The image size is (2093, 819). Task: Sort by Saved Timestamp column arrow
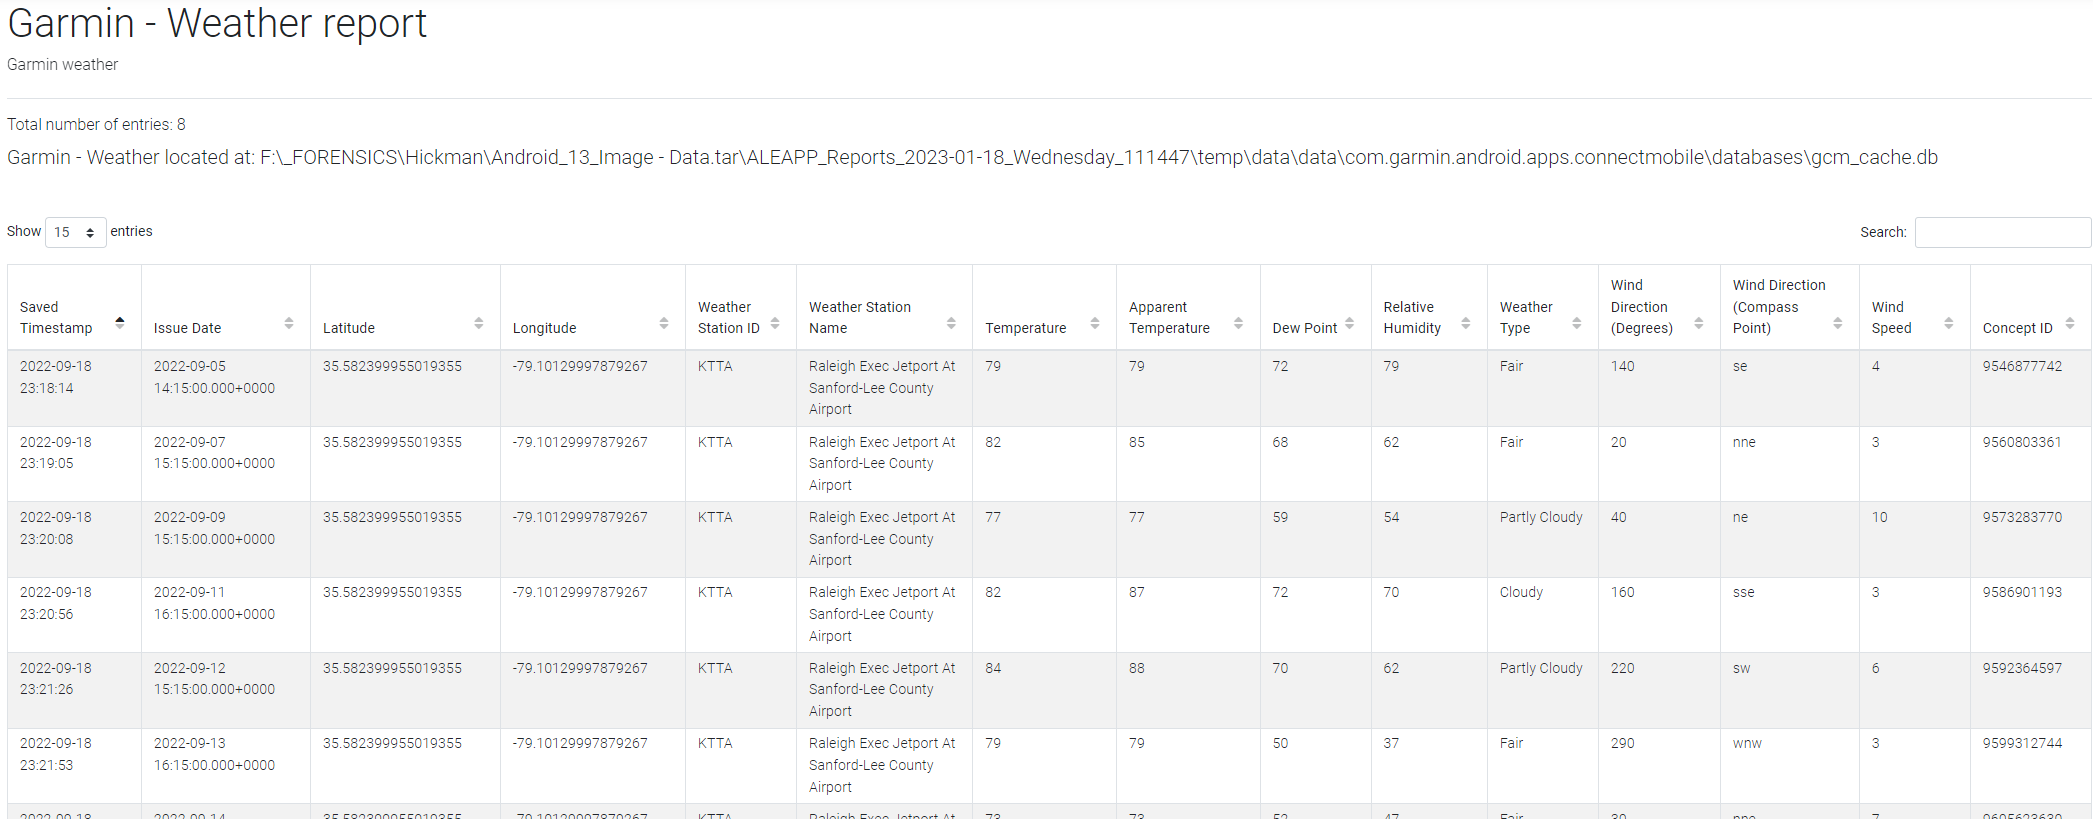120,322
